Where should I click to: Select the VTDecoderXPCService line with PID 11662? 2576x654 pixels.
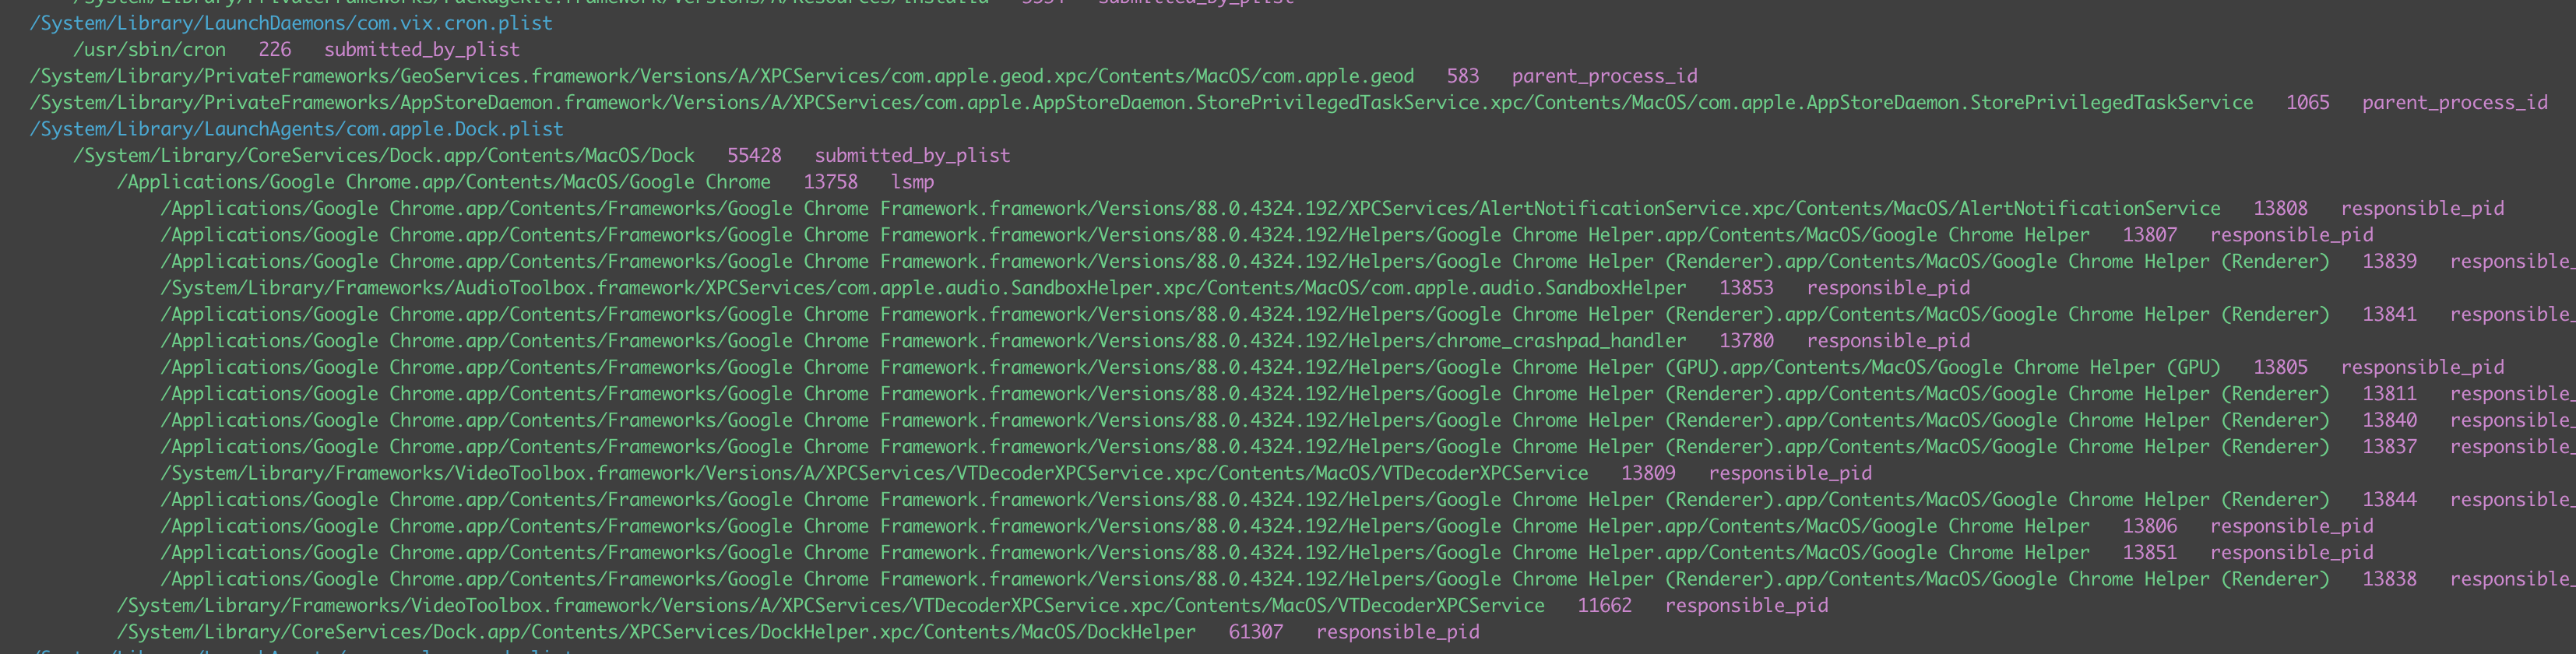830,605
